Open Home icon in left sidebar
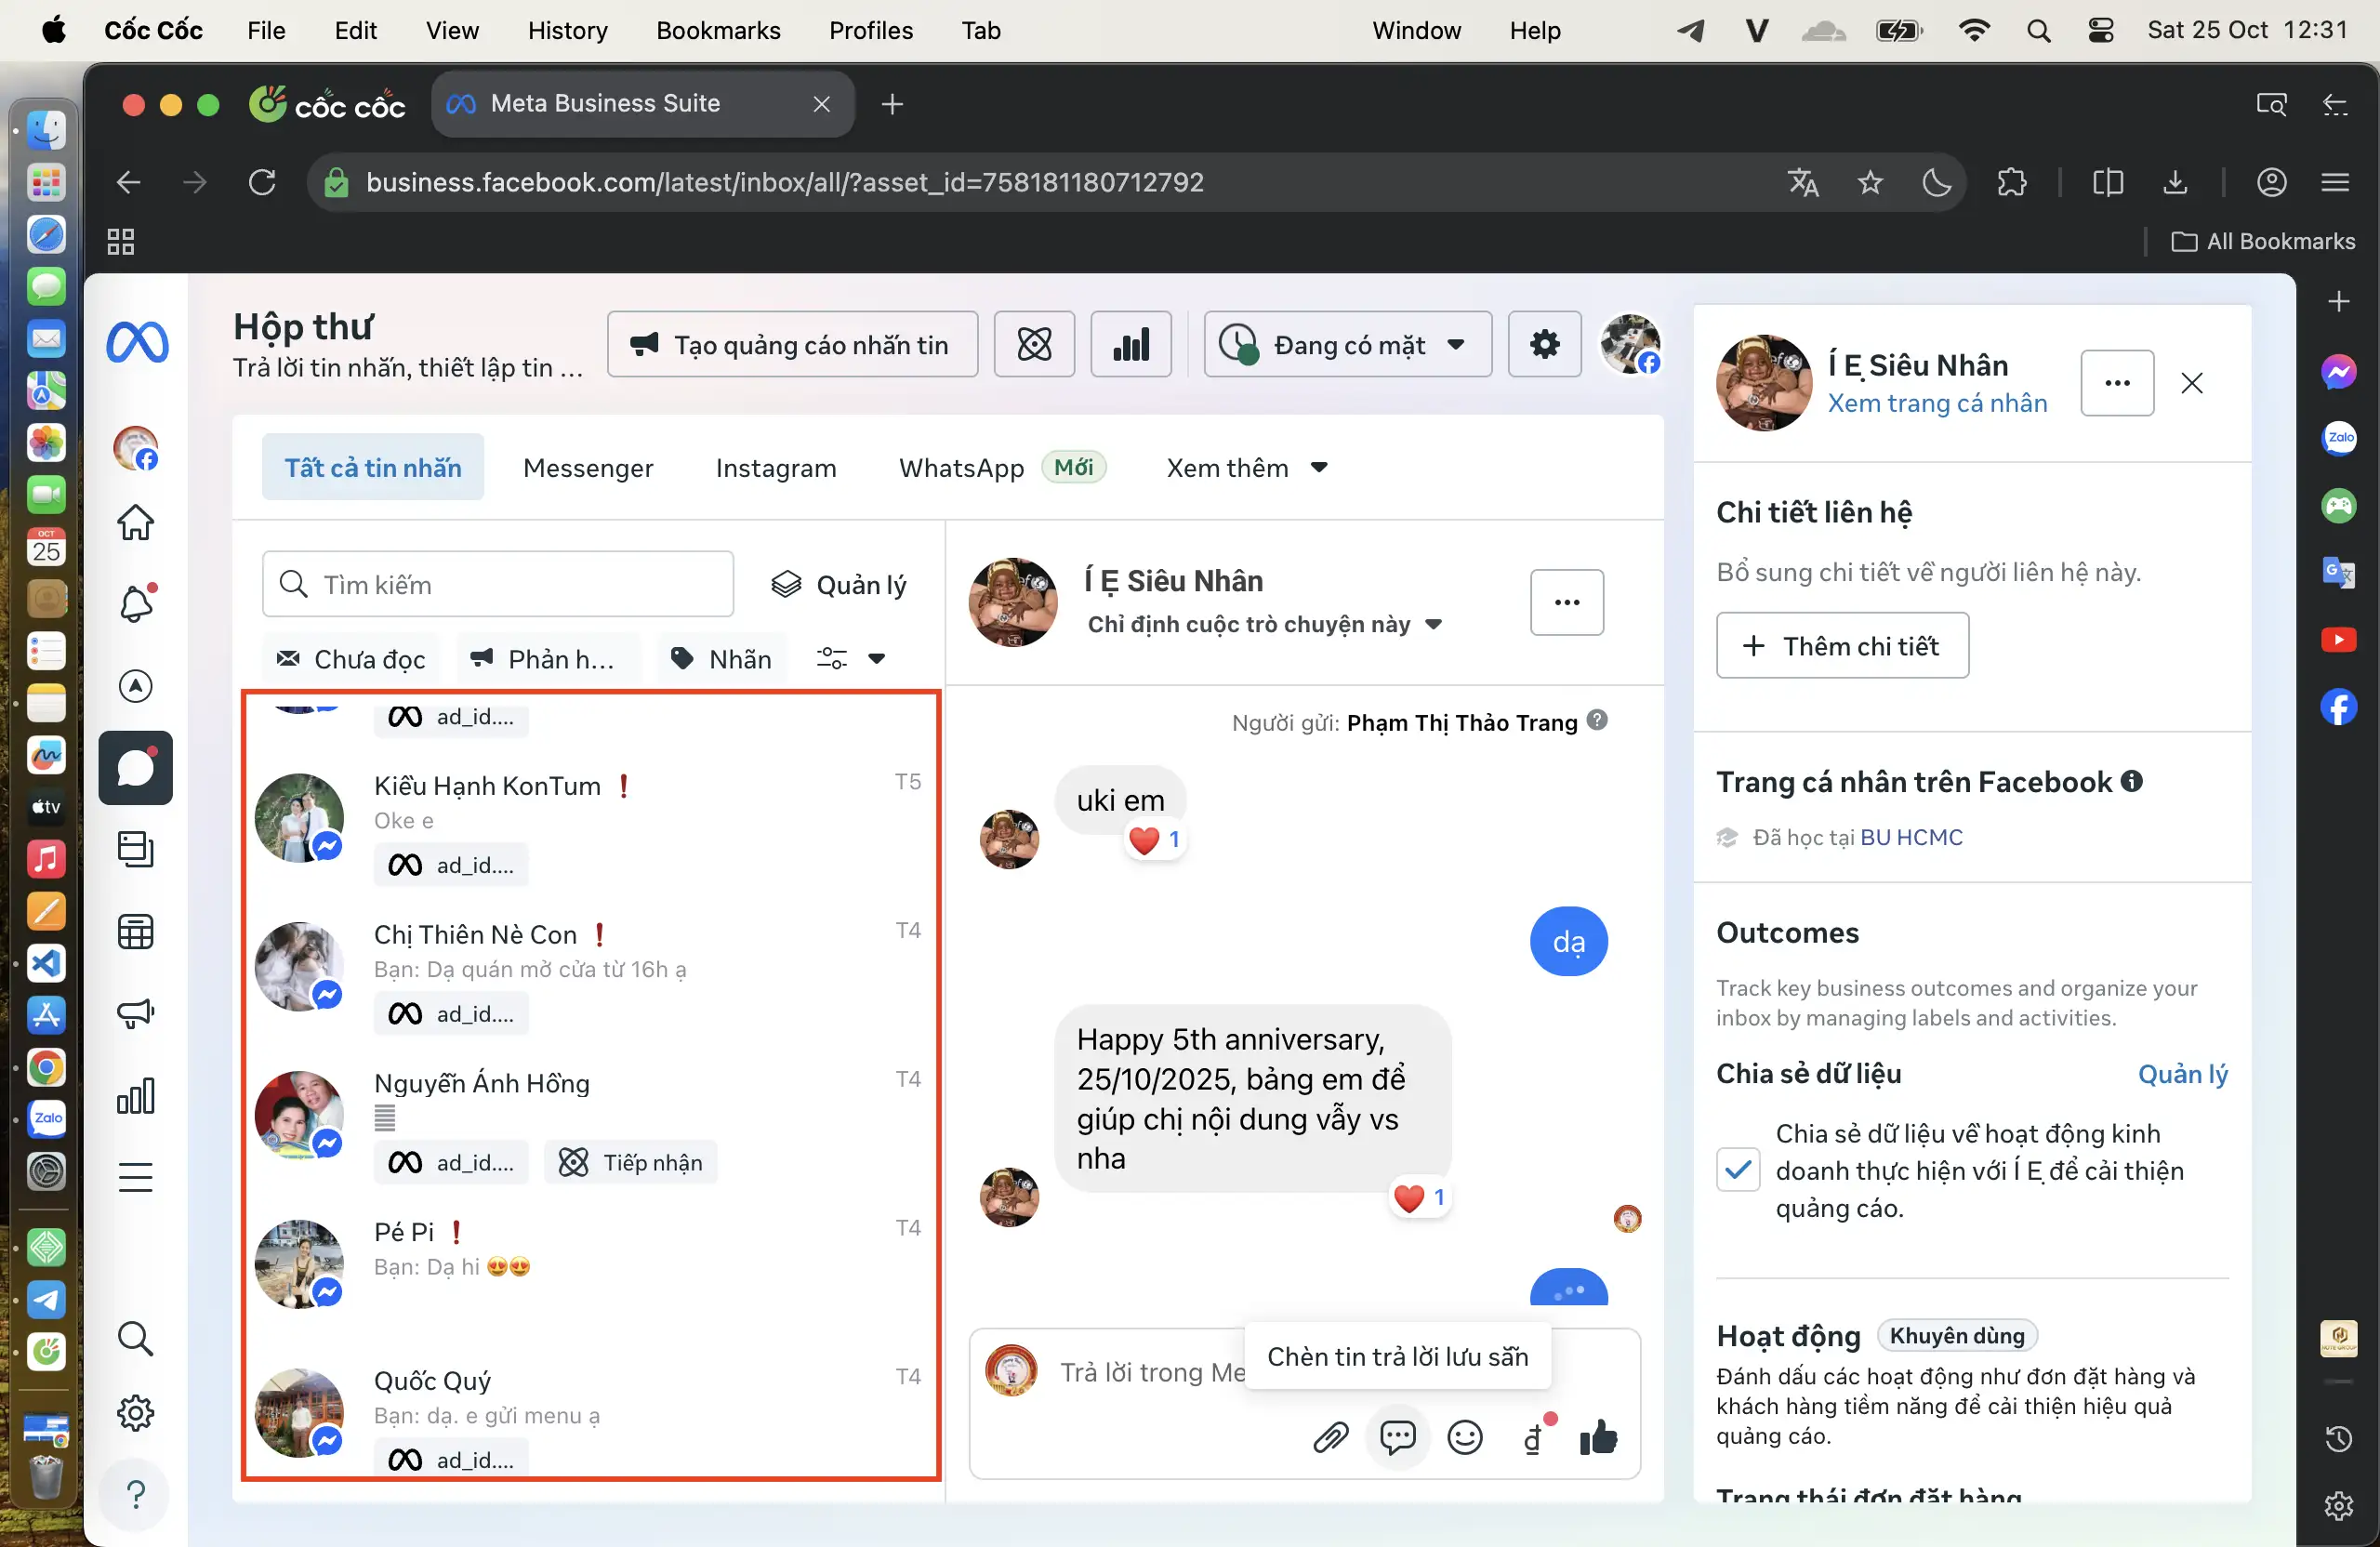The image size is (2380, 1547). click(x=136, y=522)
